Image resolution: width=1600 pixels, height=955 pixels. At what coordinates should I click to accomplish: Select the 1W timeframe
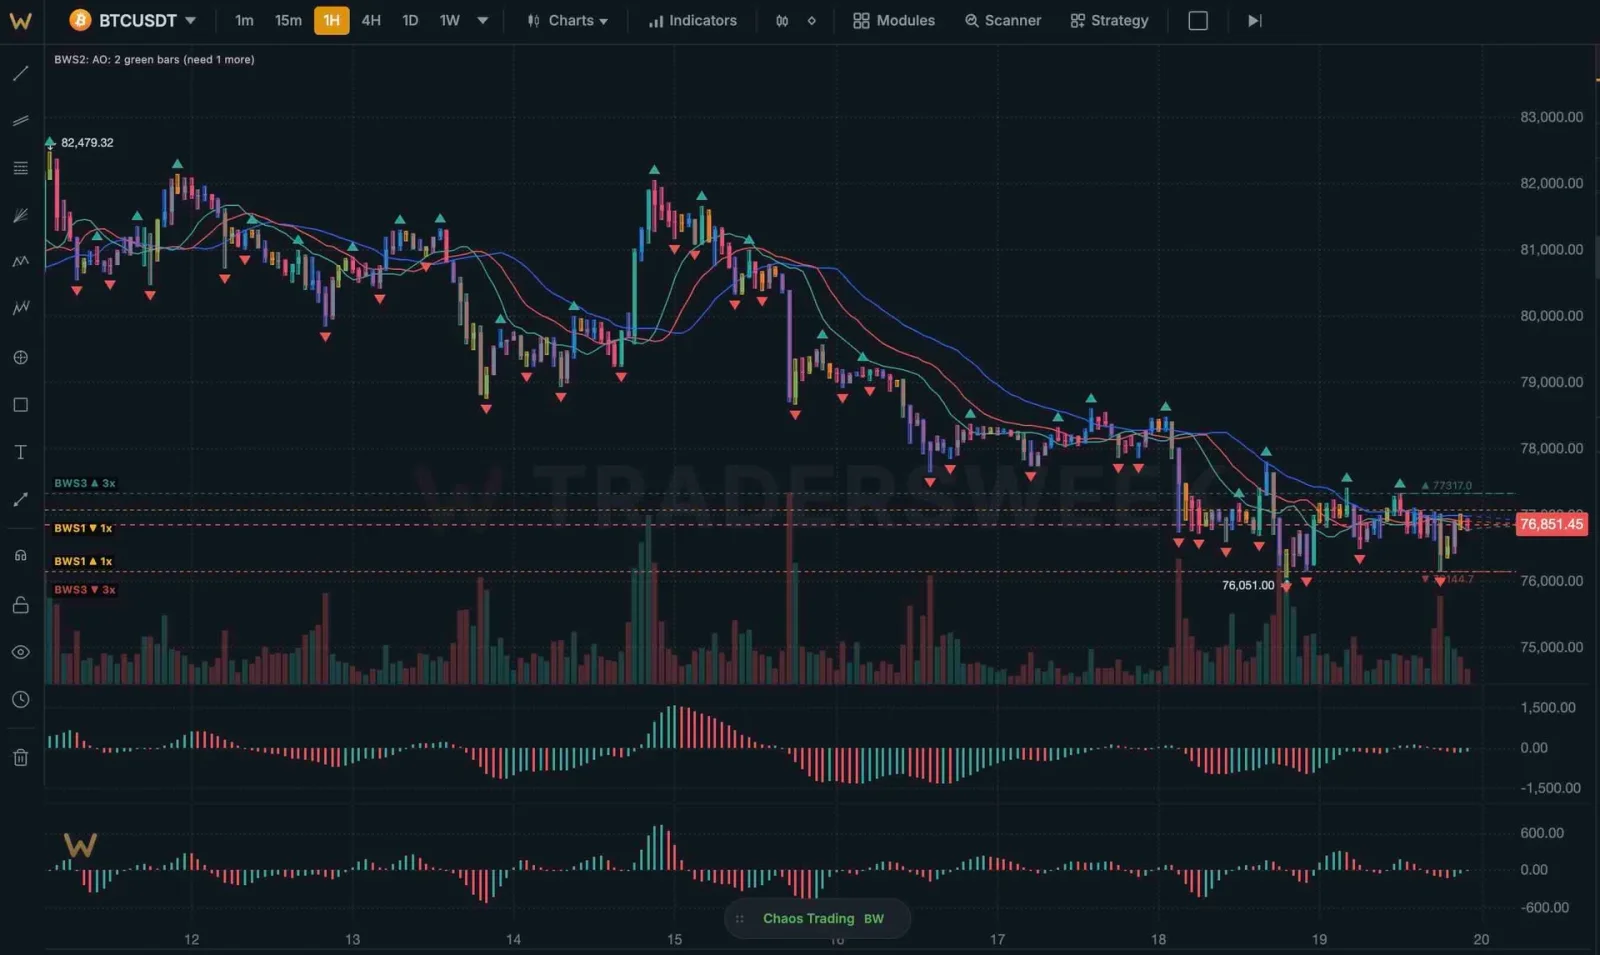tap(450, 20)
